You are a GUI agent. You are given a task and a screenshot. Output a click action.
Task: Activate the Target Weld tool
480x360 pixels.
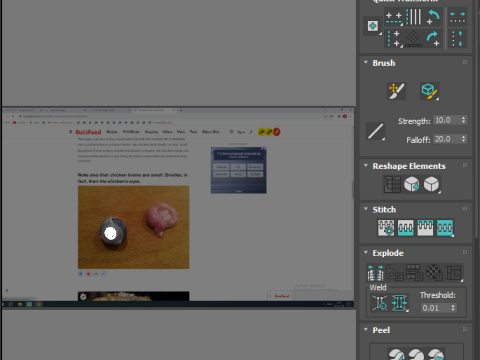click(380, 303)
